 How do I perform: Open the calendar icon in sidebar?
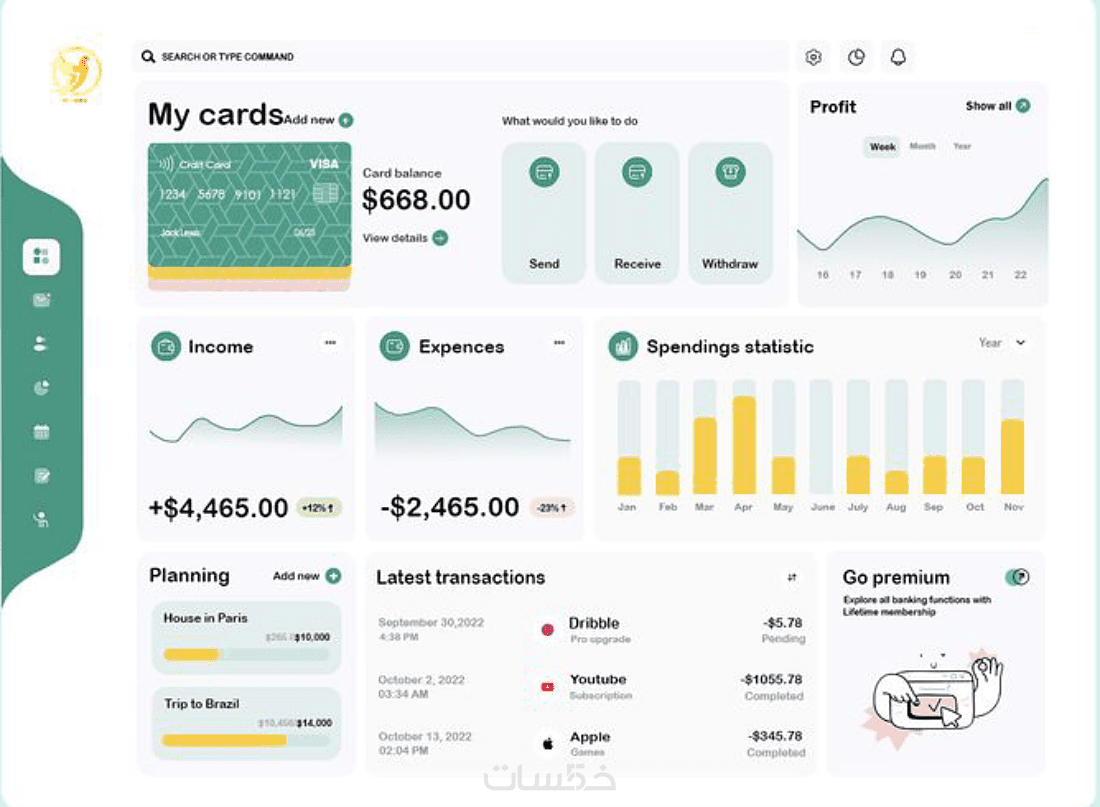pos(41,432)
